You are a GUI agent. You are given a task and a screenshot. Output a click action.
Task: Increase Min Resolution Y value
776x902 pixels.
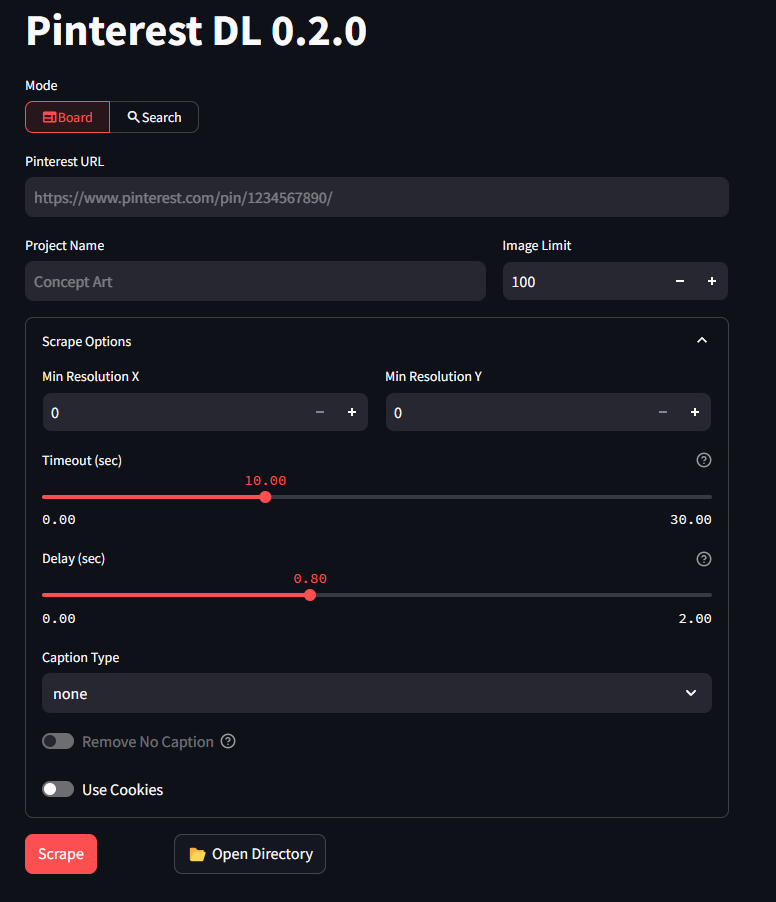695,412
